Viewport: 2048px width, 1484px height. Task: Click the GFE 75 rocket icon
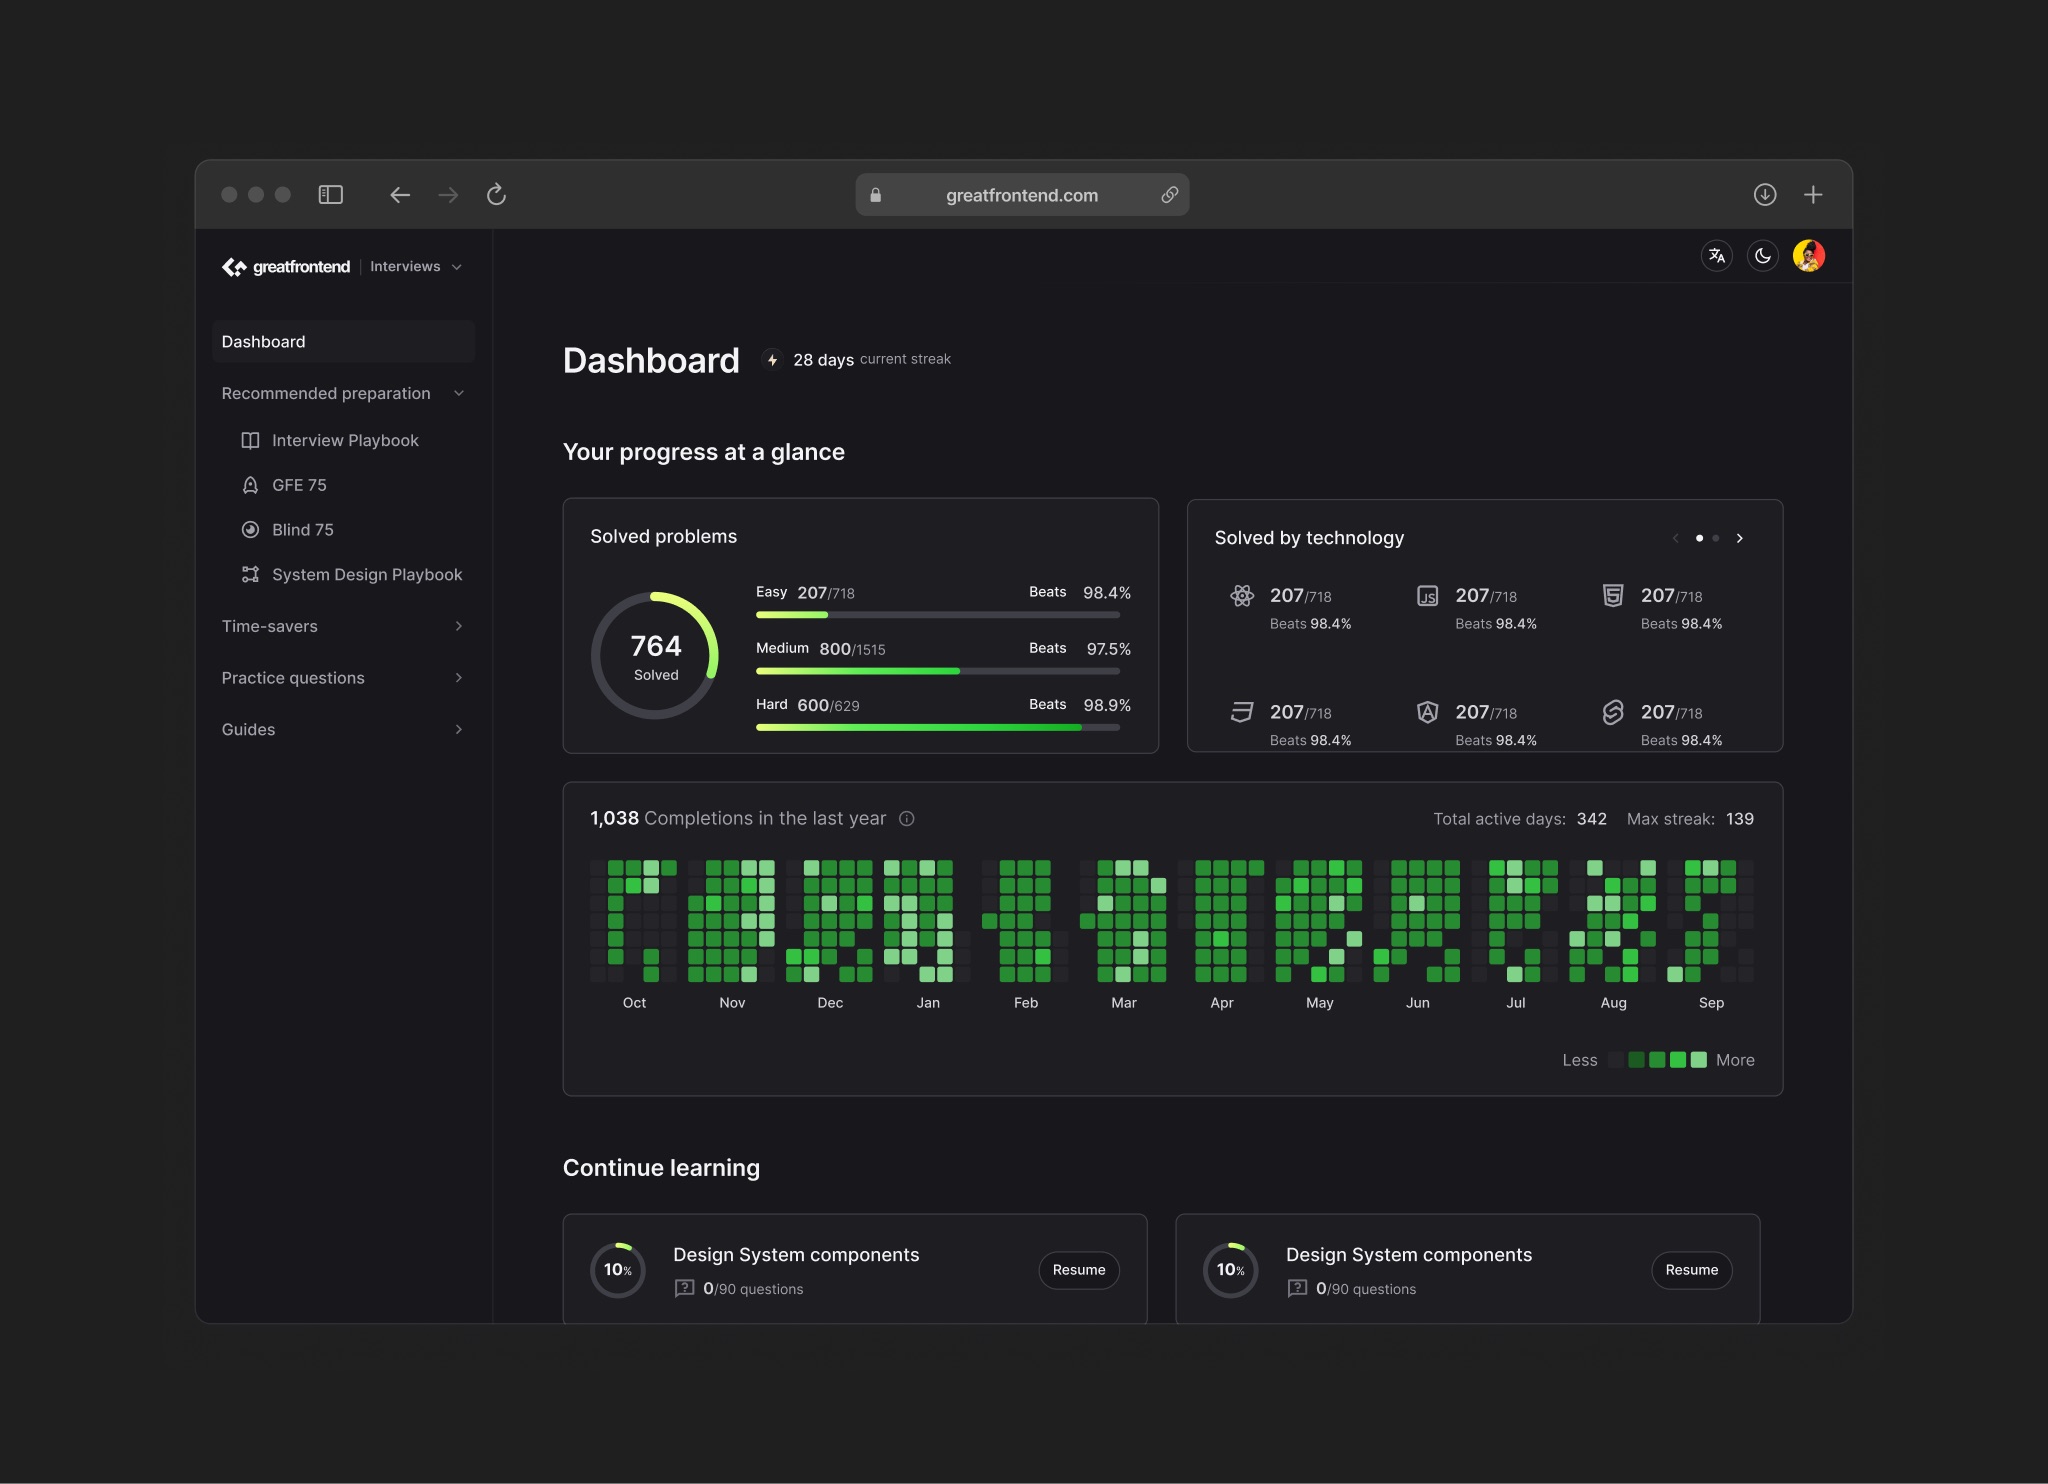pyautogui.click(x=250, y=485)
